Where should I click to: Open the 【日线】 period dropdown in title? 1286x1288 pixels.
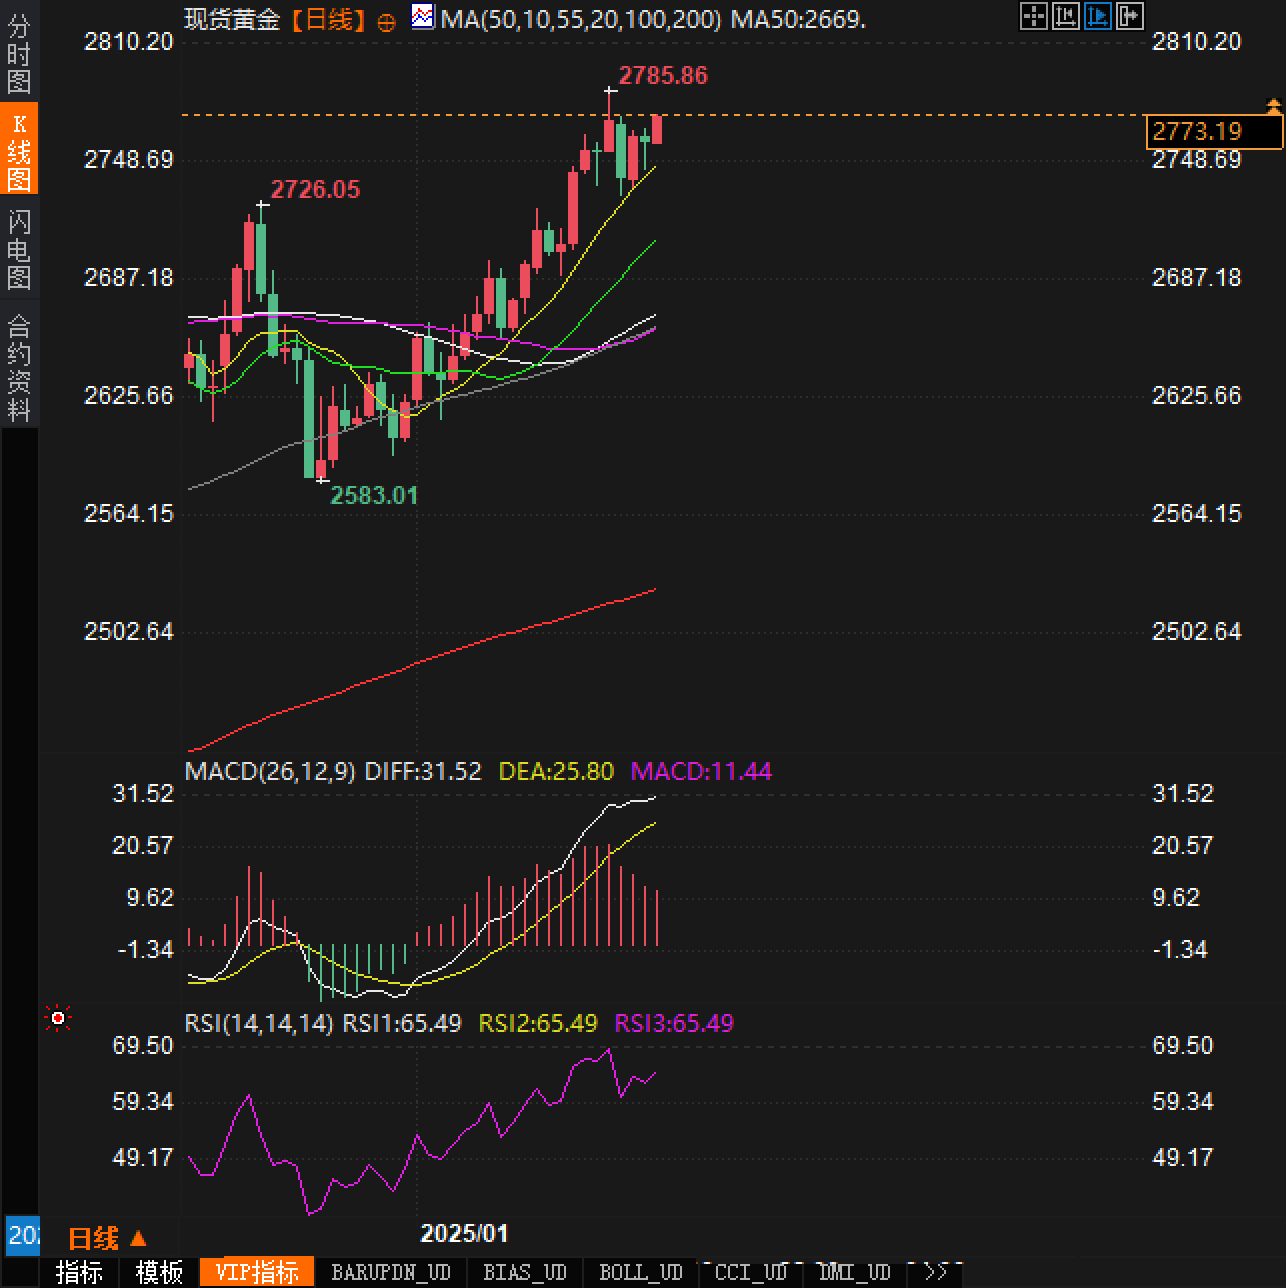pyautogui.click(x=328, y=20)
